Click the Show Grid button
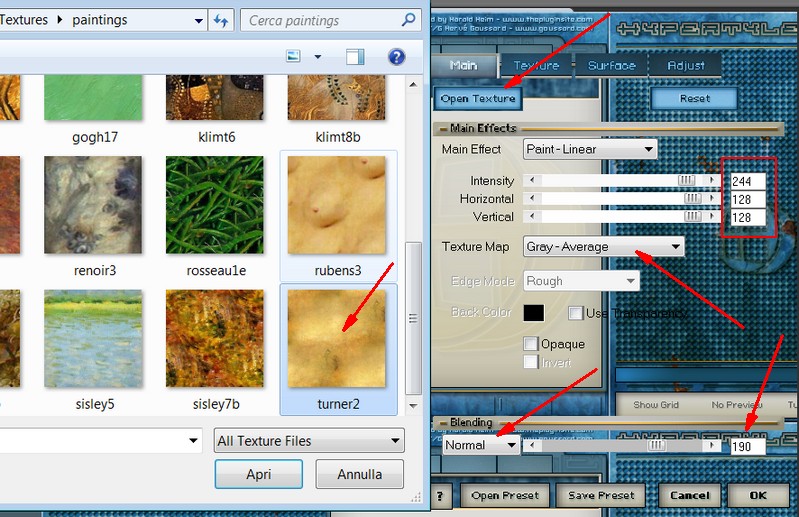 [x=656, y=404]
